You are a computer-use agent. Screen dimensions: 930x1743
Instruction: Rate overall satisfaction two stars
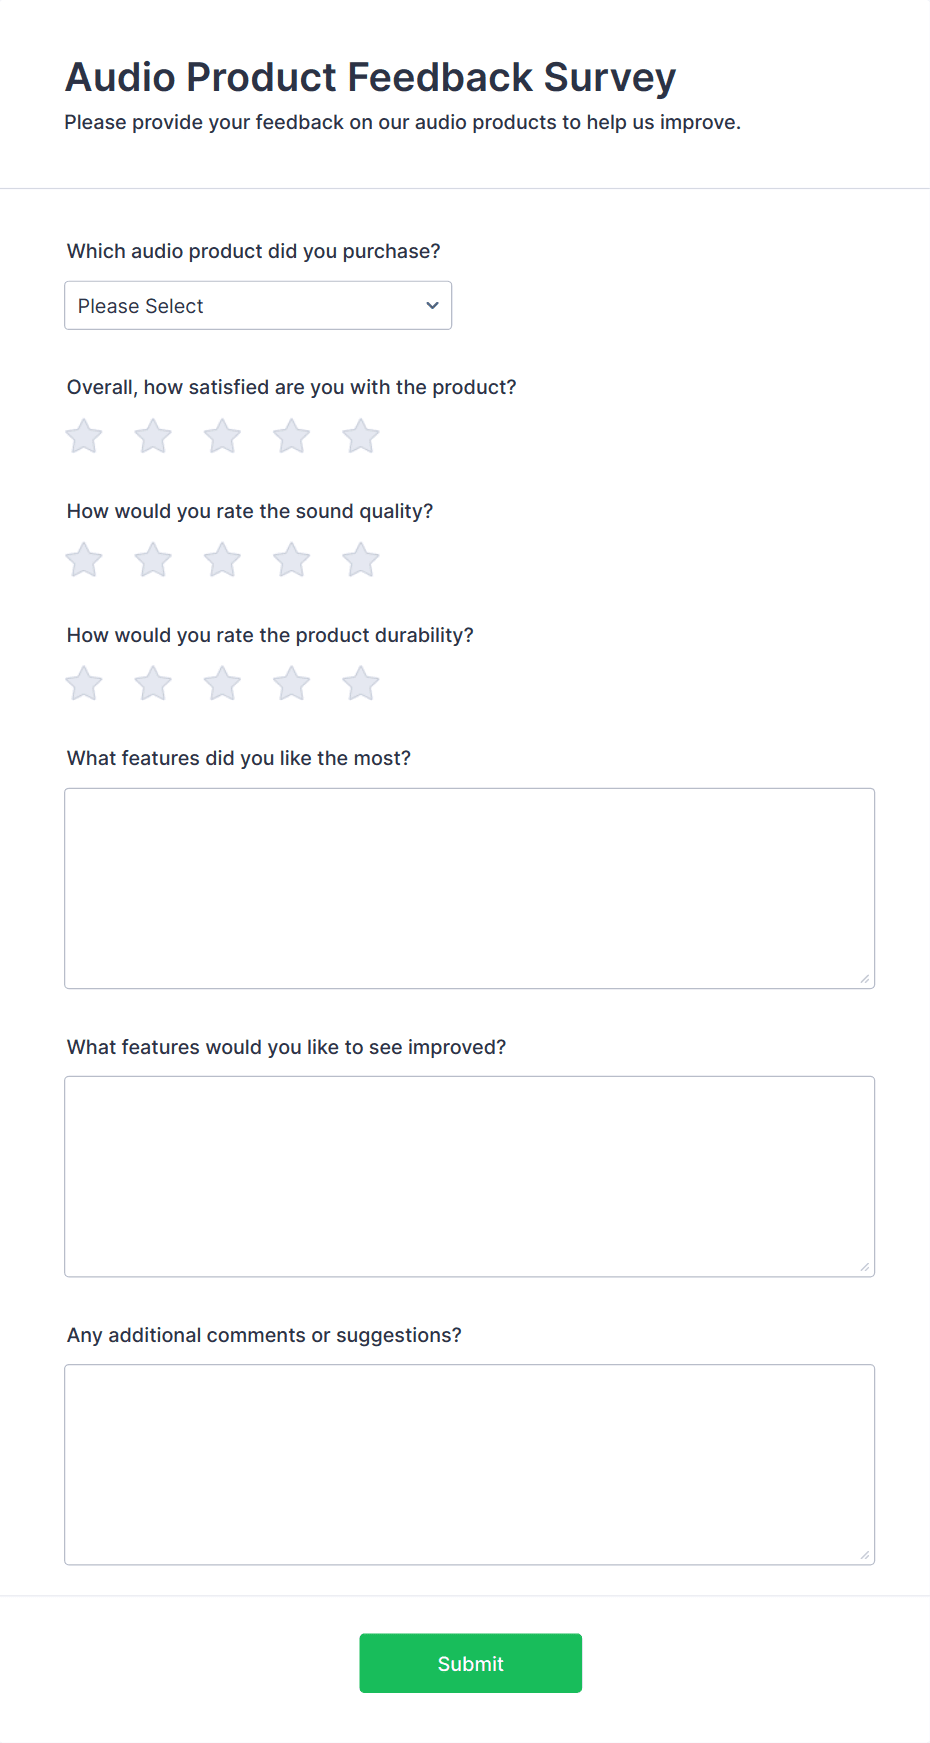pyautogui.click(x=152, y=436)
